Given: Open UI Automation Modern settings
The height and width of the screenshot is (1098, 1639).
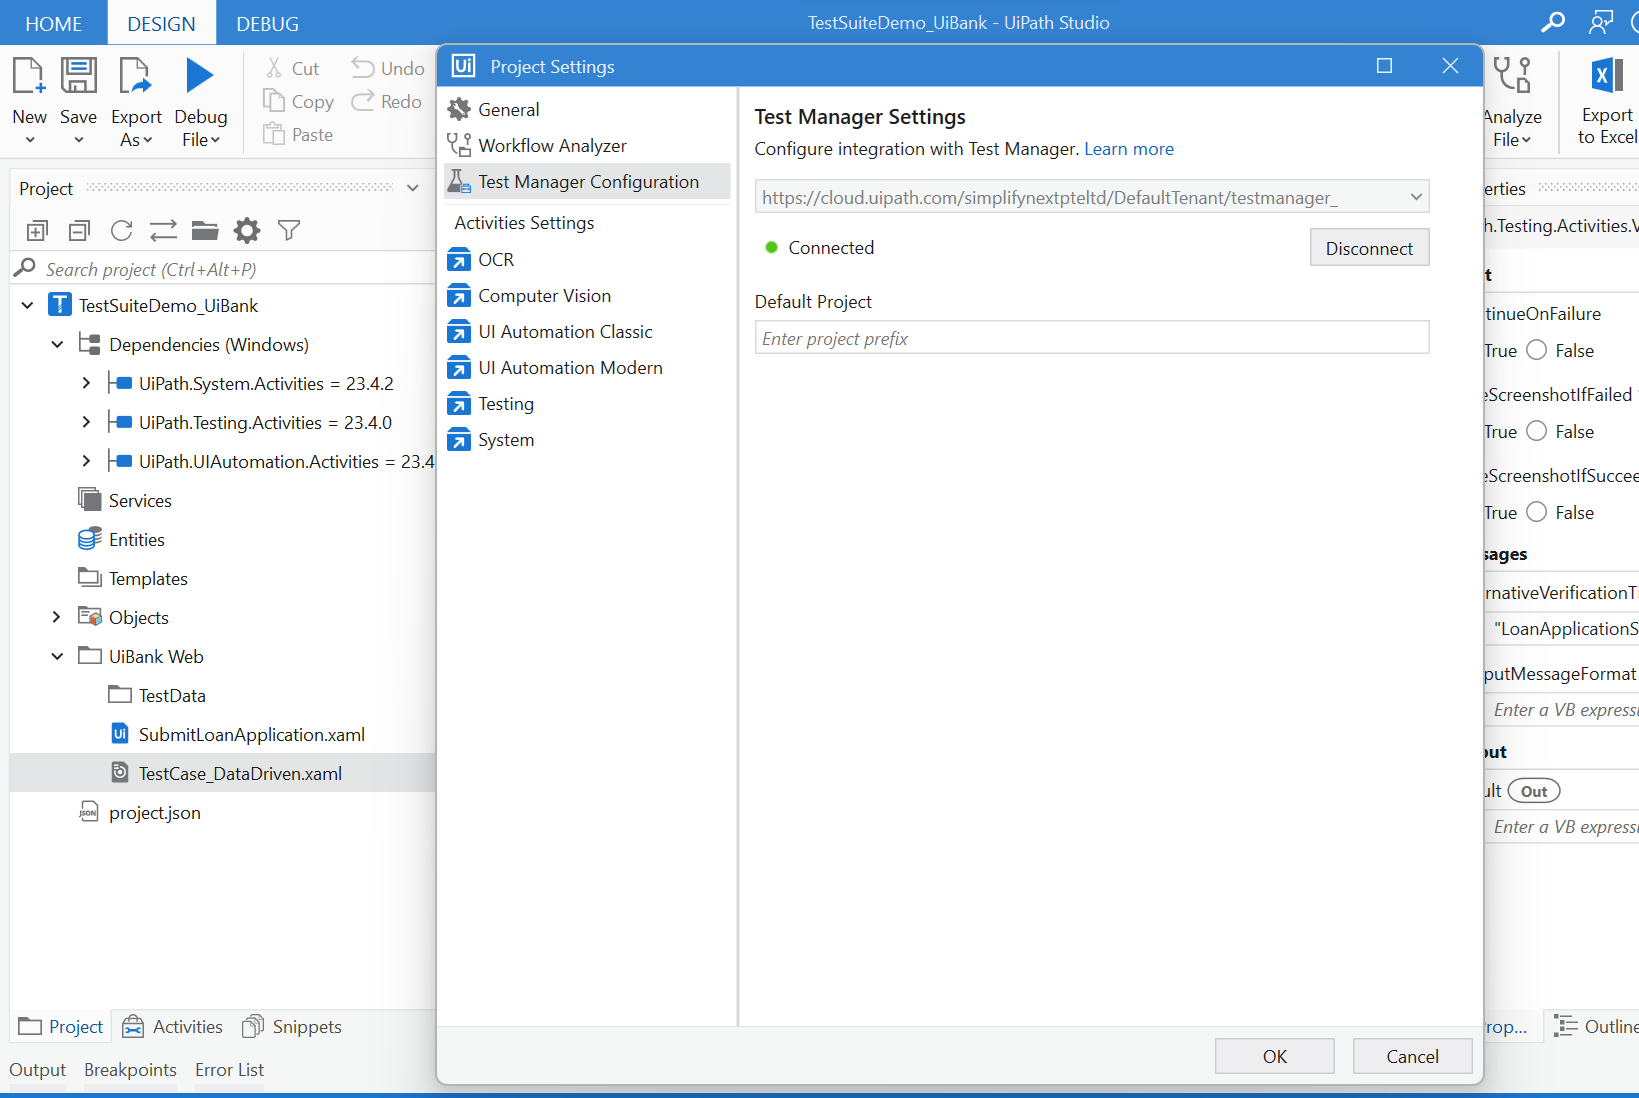Looking at the screenshot, I should pos(587,368).
